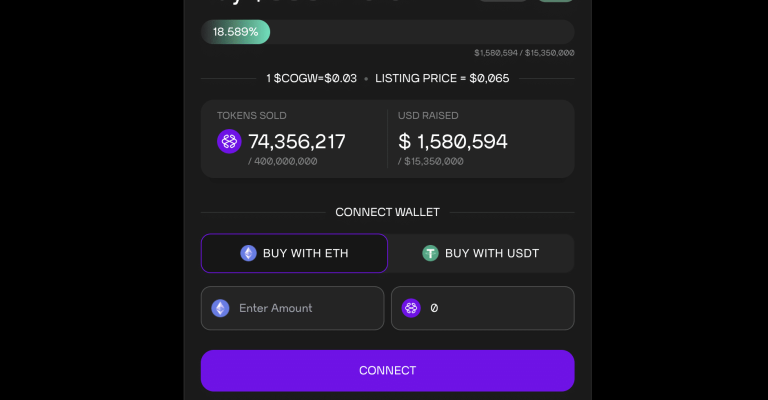Click the Tether icon in BUY WITH USDT
Viewport: 768px width, 400px height.
click(x=430, y=253)
